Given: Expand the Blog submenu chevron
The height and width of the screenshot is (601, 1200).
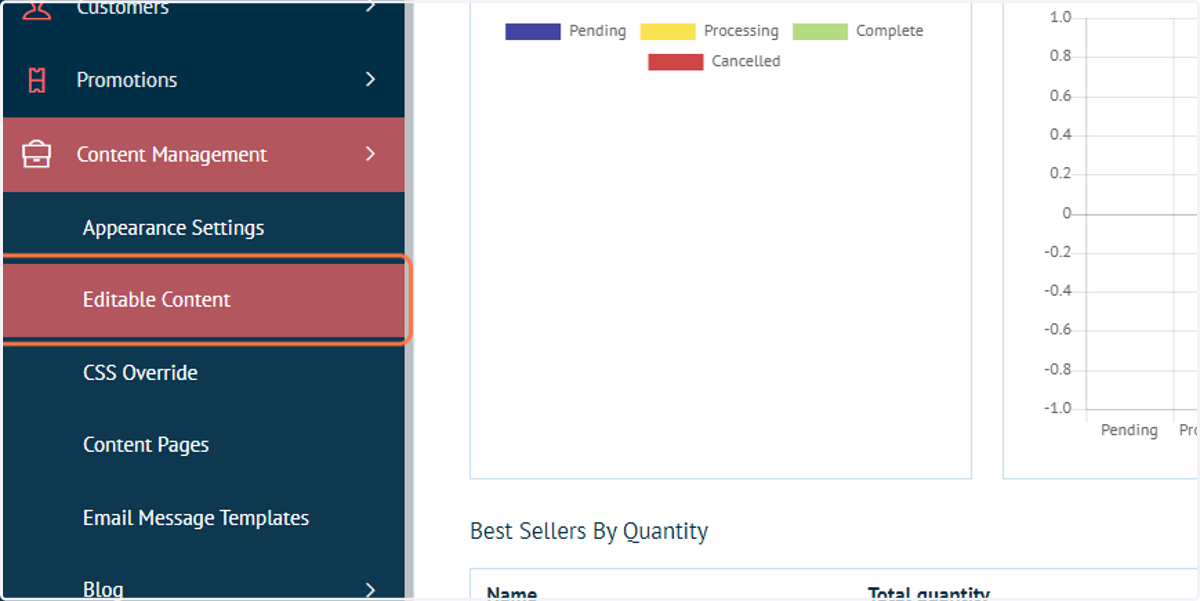Looking at the screenshot, I should coord(370,589).
